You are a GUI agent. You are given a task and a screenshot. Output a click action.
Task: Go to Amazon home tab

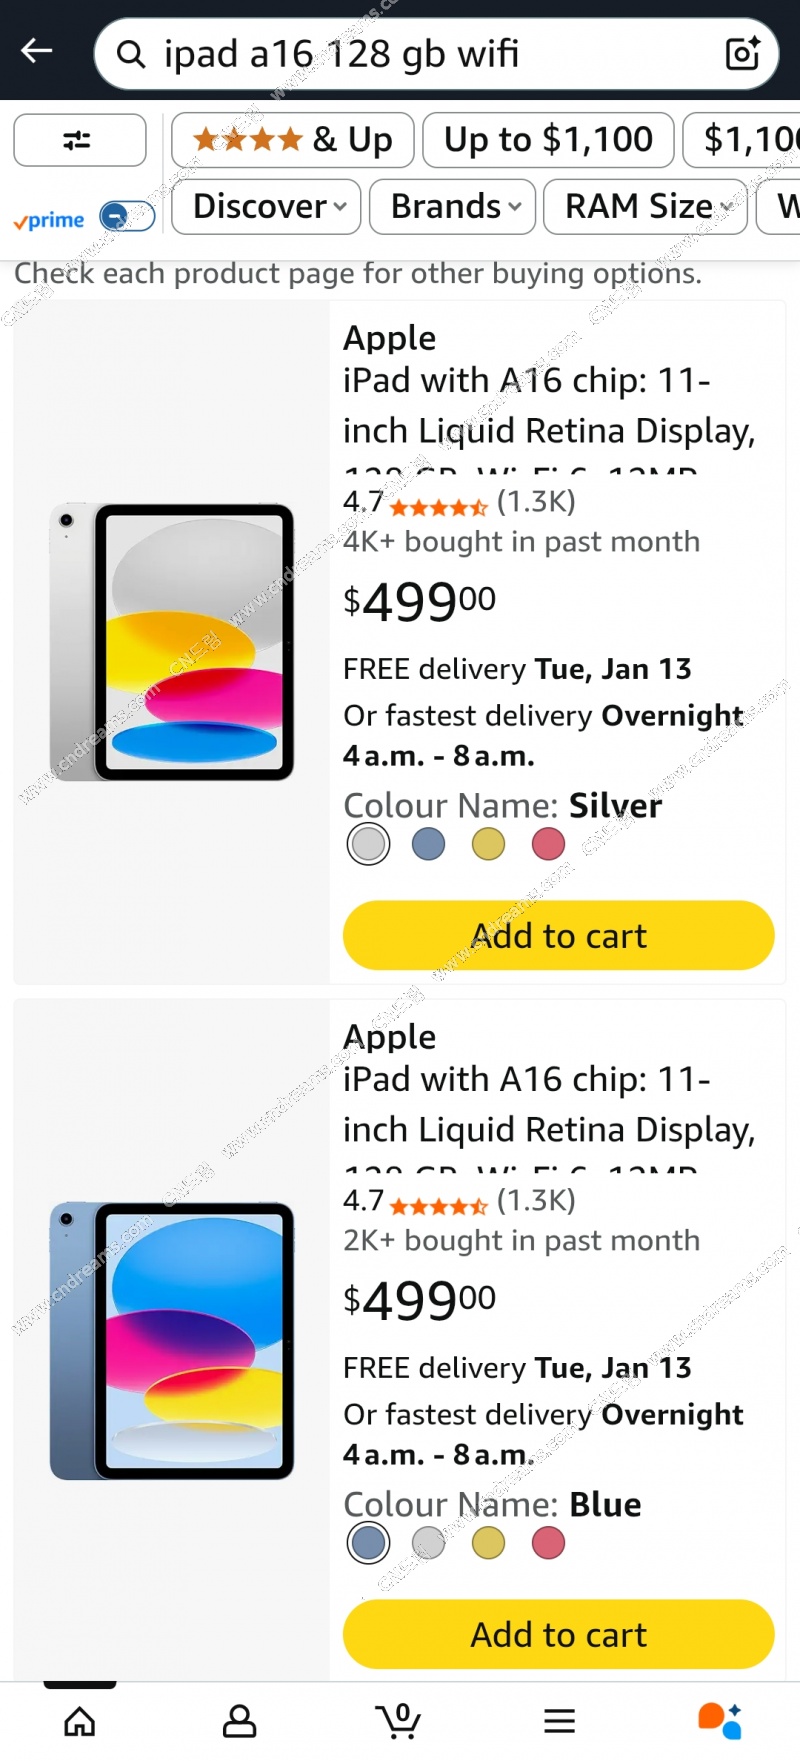(80, 1721)
